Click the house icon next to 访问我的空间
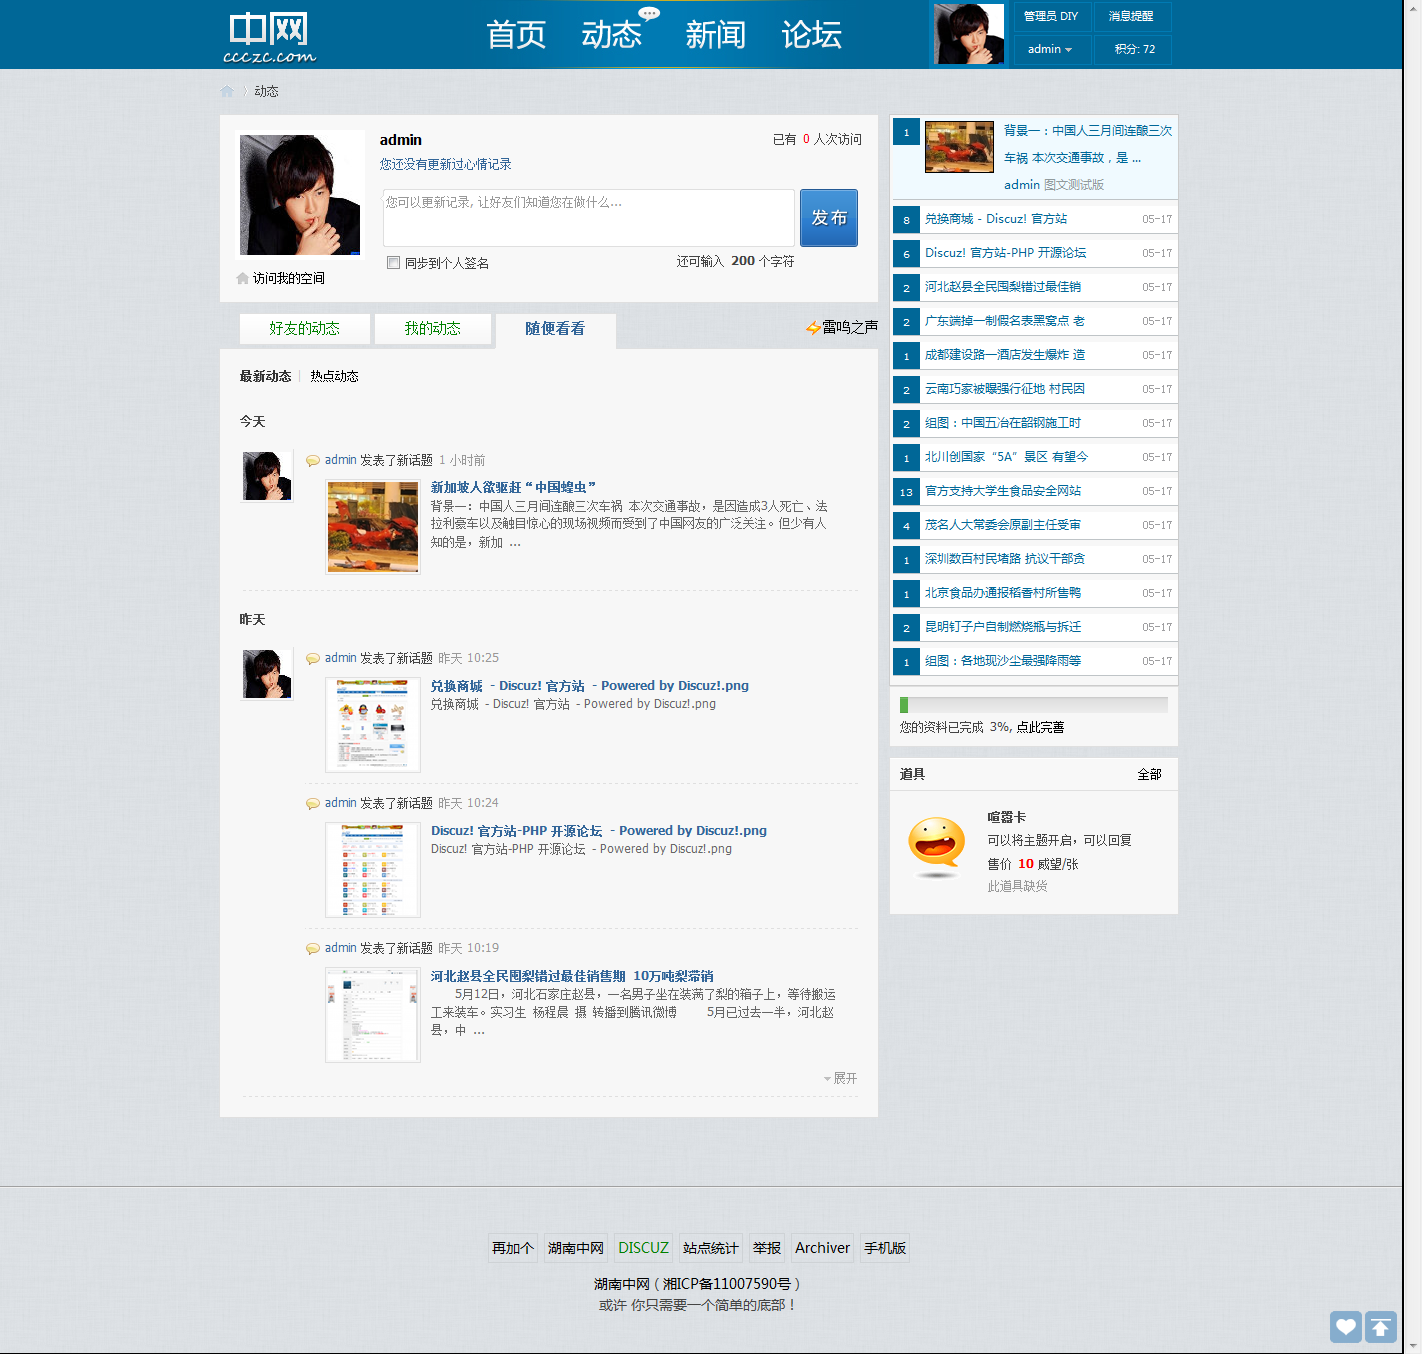 [242, 278]
